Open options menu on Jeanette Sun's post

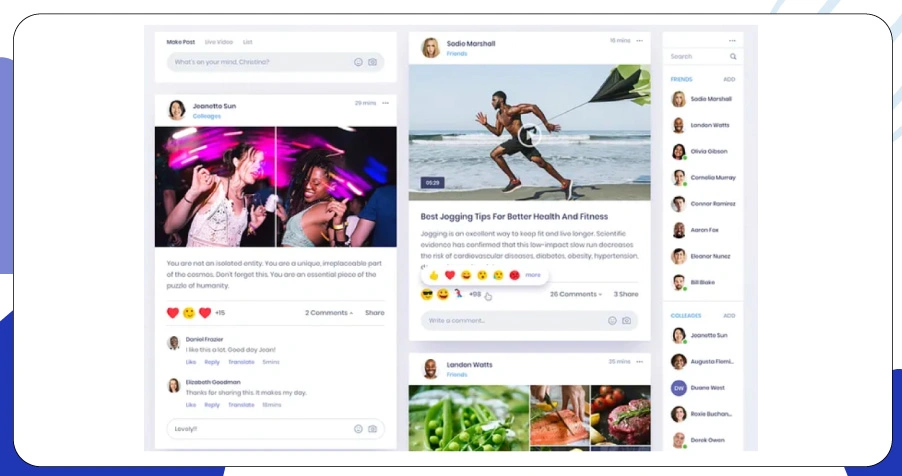[385, 103]
